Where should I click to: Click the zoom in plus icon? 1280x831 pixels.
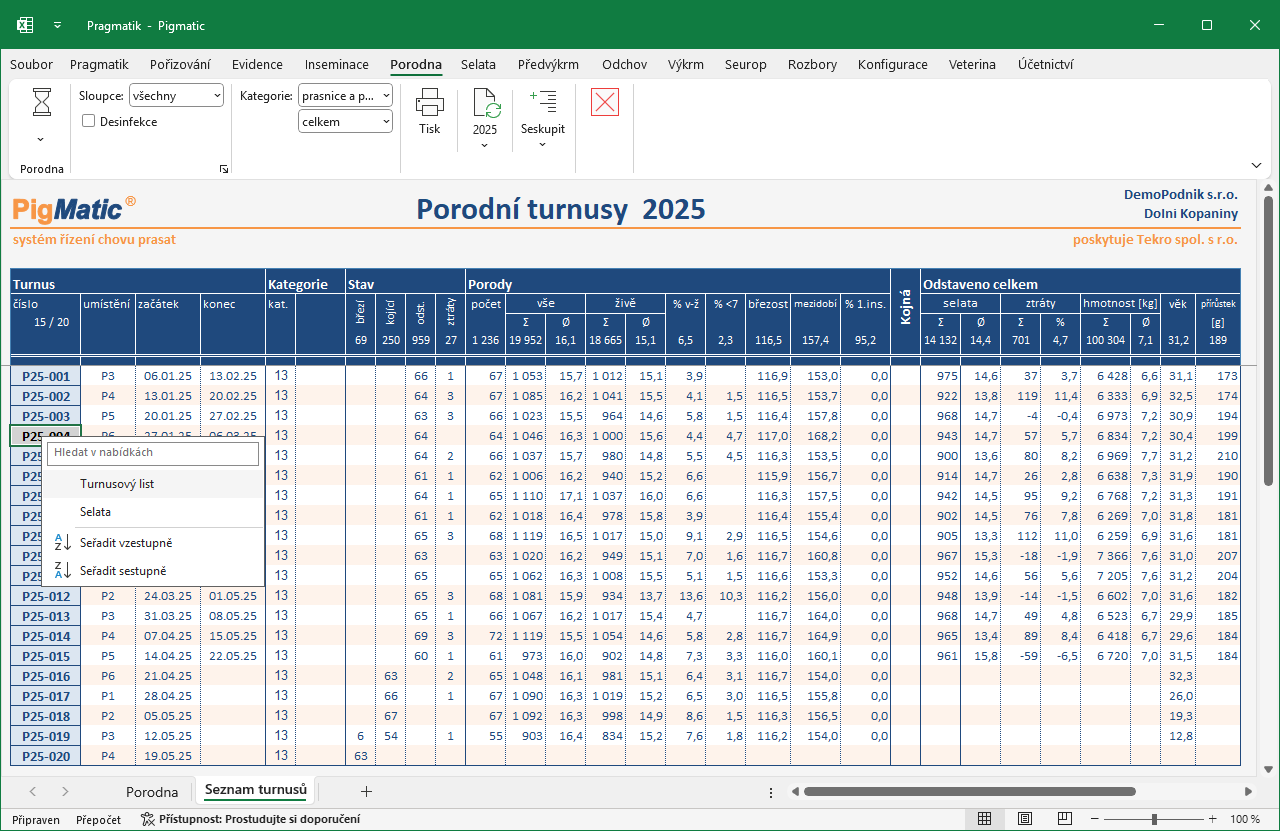coord(1214,819)
